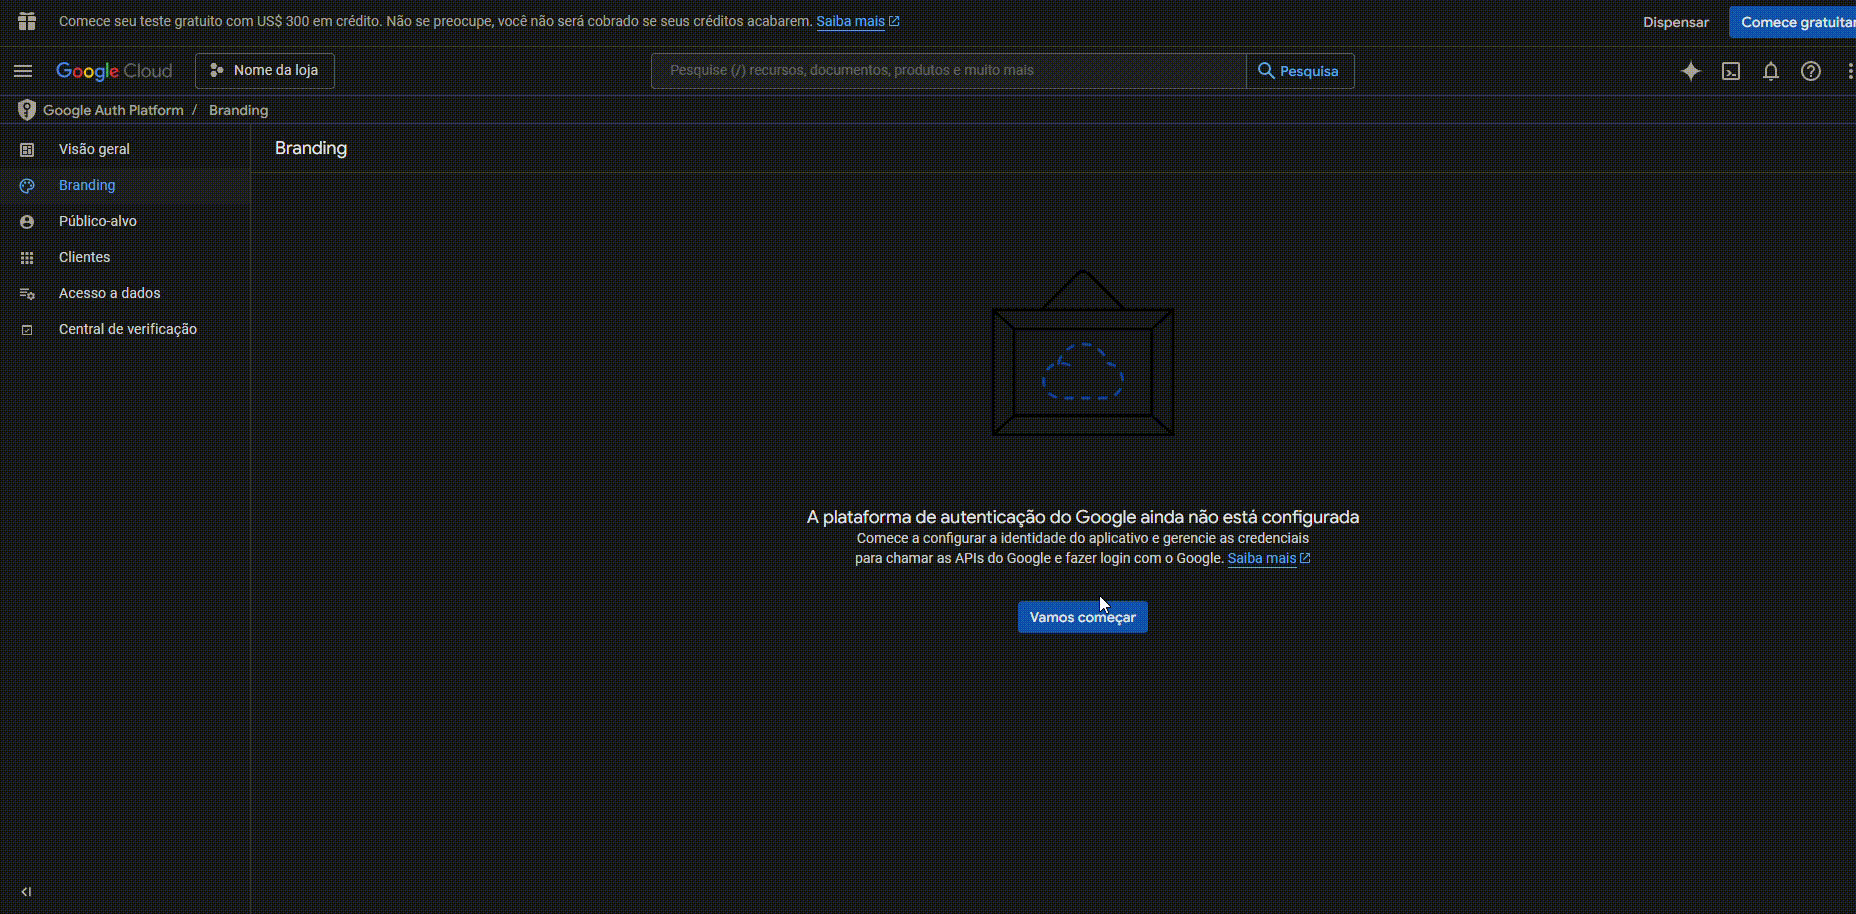Image resolution: width=1856 pixels, height=914 pixels.
Task: Open the Público-alvo menu item
Action: click(x=125, y=221)
